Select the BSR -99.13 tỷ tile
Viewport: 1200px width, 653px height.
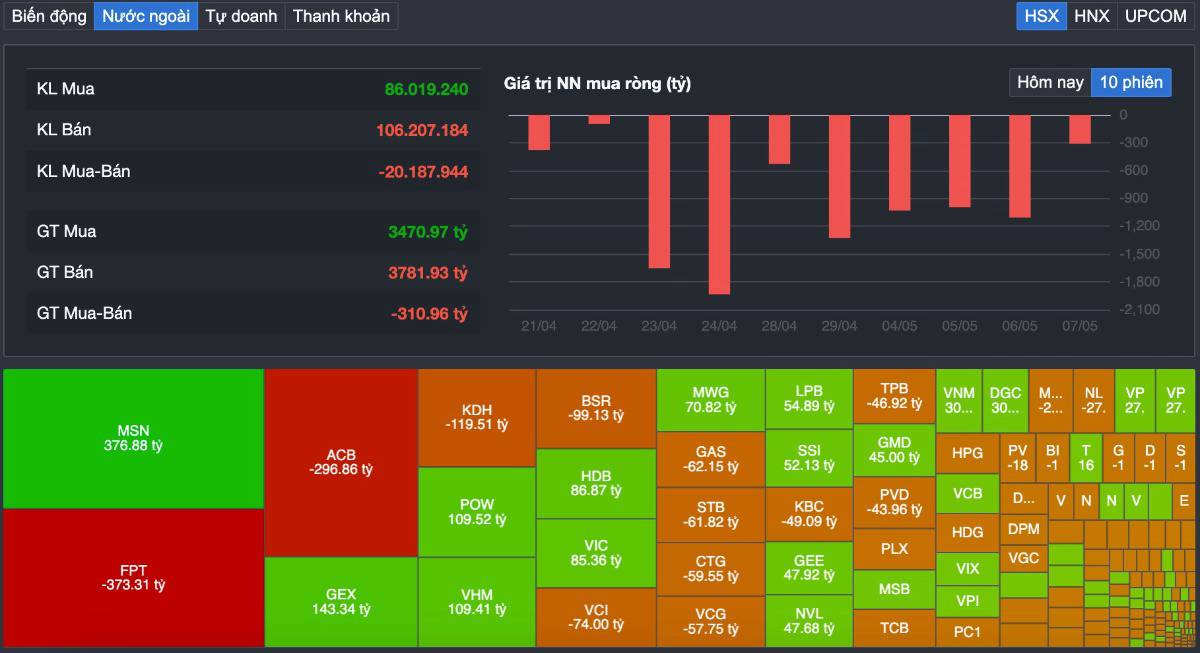(x=596, y=408)
